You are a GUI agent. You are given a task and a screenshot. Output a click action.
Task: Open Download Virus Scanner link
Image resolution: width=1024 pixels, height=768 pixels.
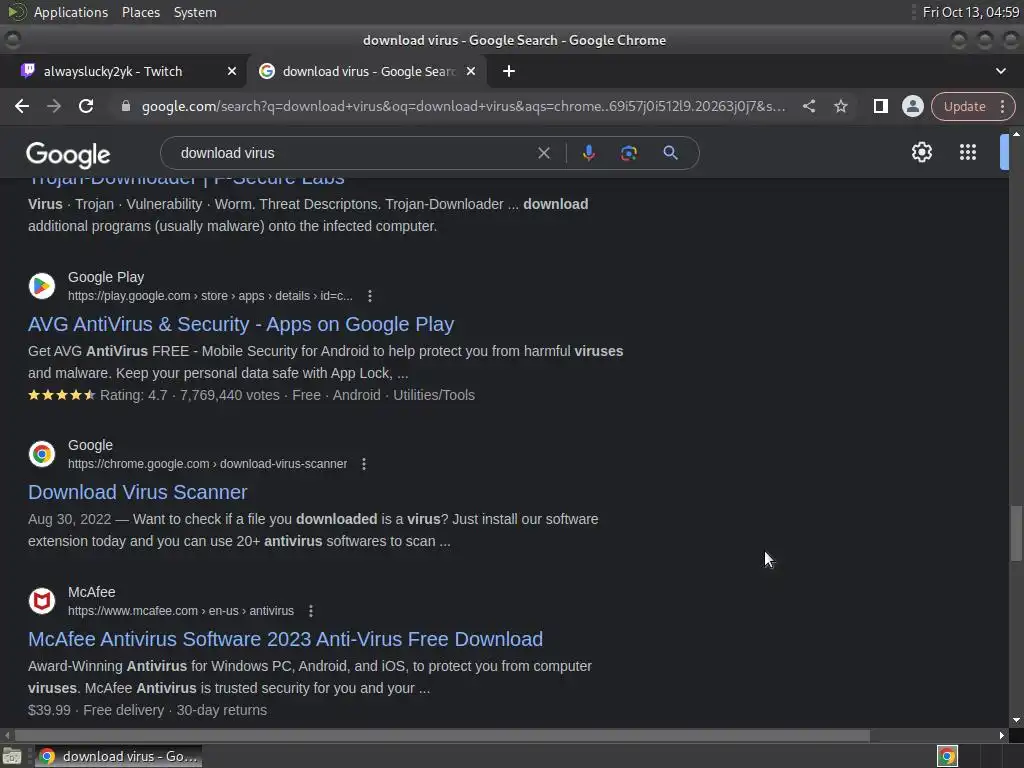coord(138,492)
